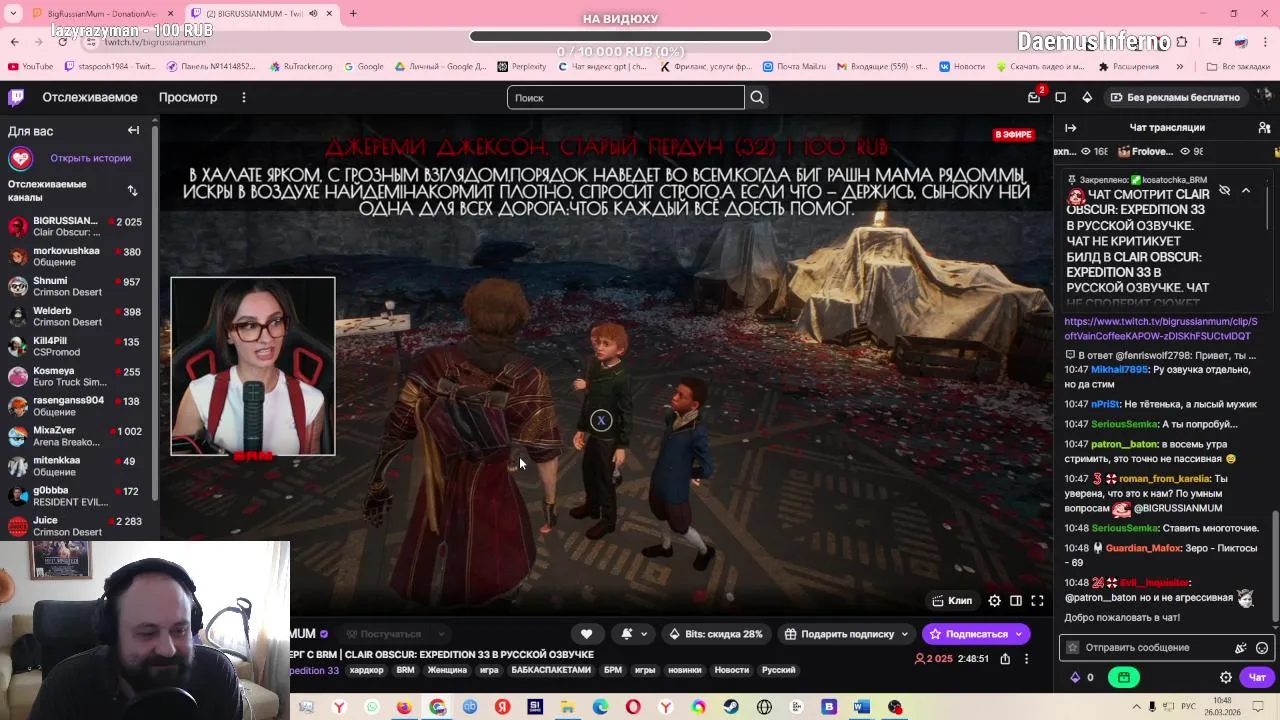Open the stories heart icon
The image size is (1280, 720).
coord(20,158)
